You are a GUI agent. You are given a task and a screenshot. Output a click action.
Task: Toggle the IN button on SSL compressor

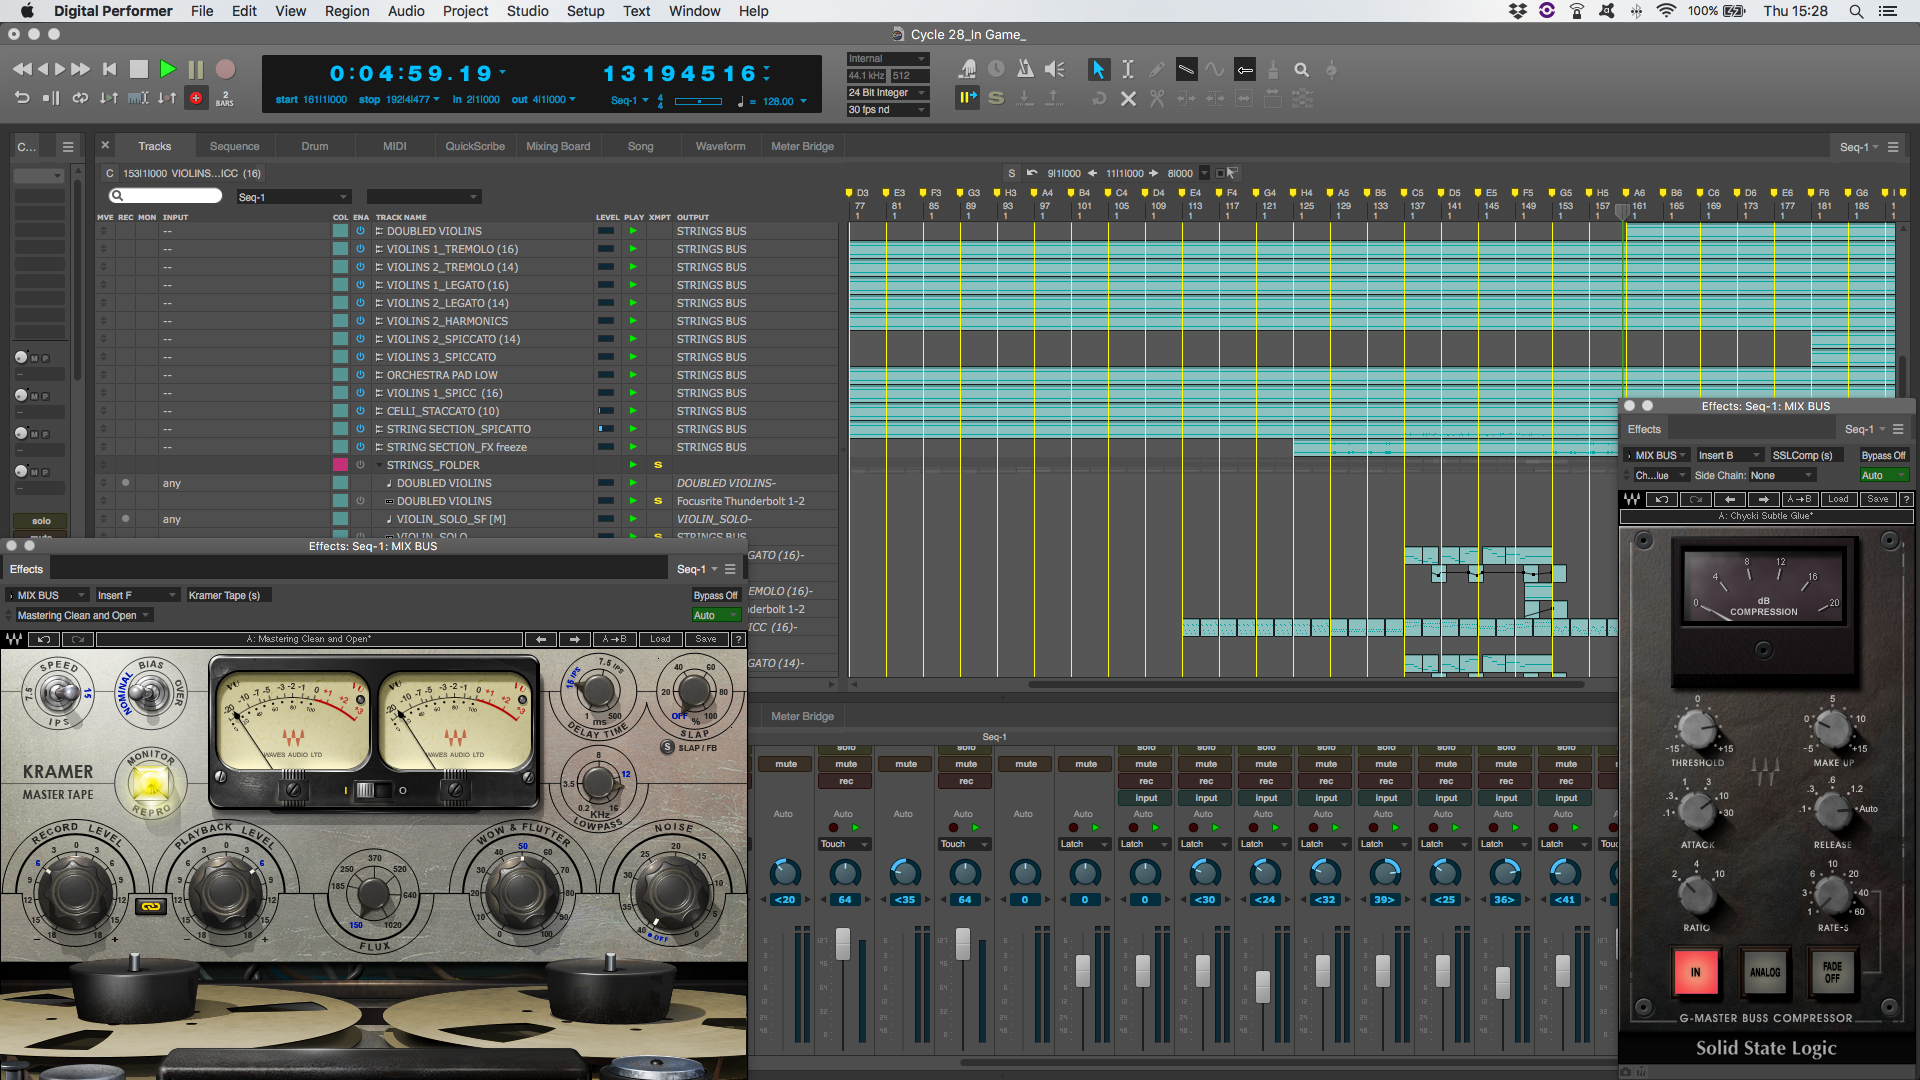(1695, 971)
